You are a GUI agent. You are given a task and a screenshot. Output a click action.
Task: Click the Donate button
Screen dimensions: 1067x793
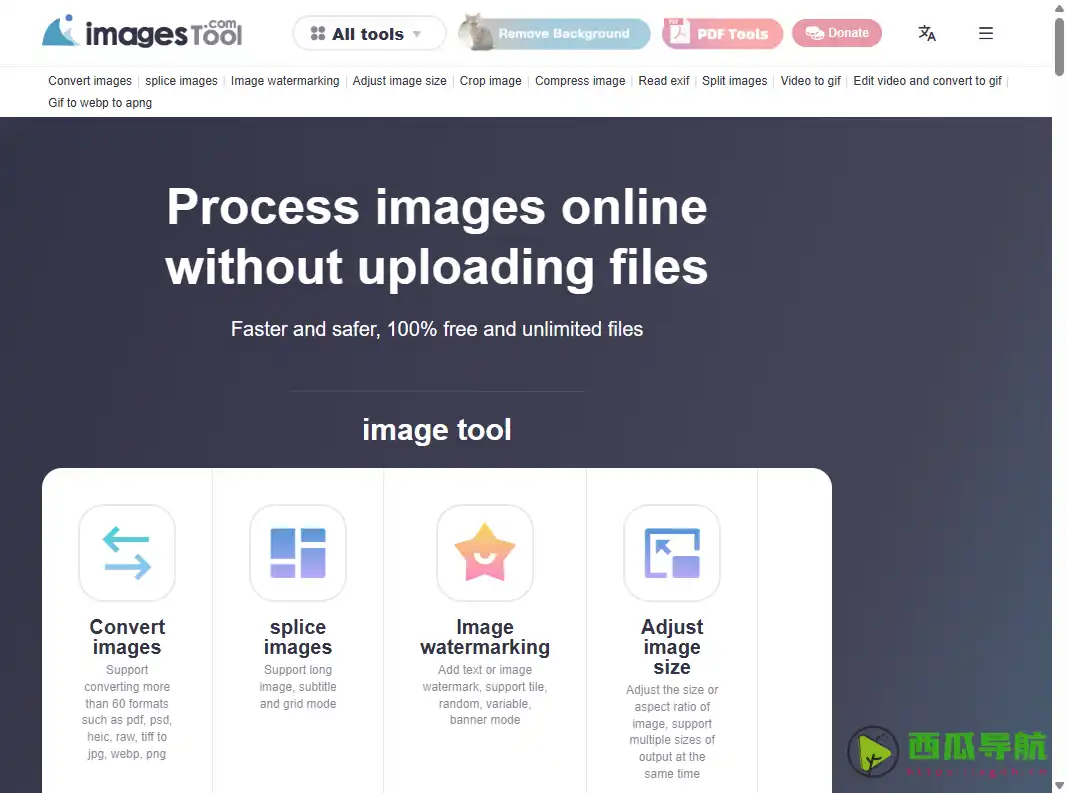(837, 33)
